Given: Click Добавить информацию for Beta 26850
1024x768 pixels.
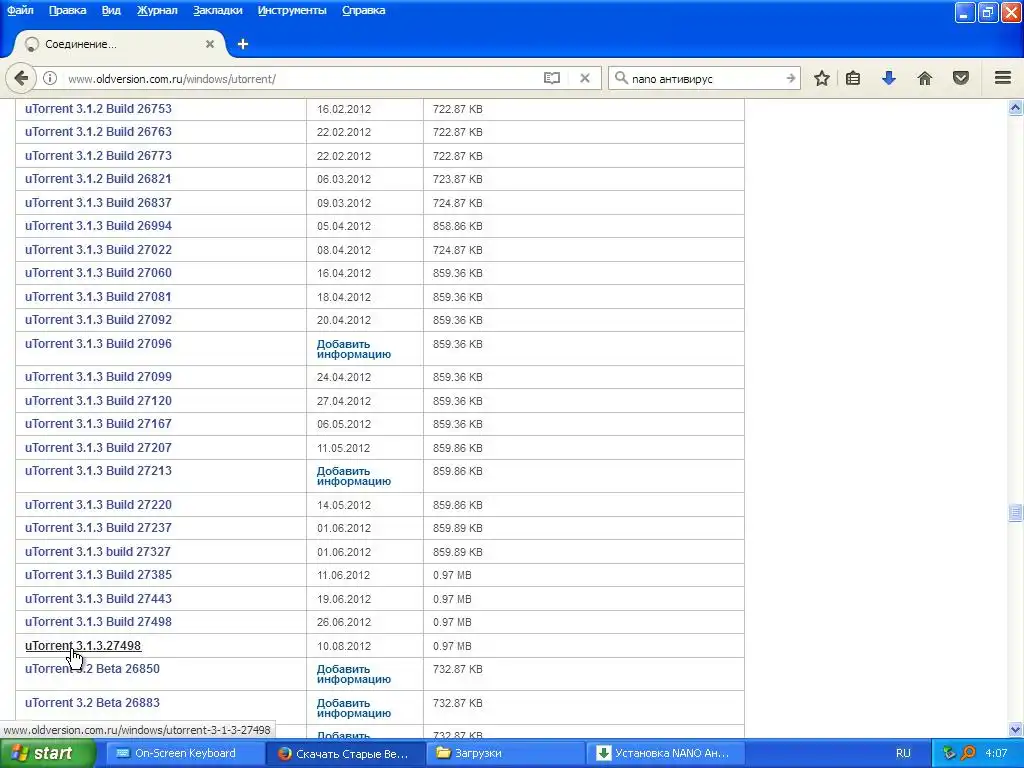Looking at the screenshot, I should 353,674.
